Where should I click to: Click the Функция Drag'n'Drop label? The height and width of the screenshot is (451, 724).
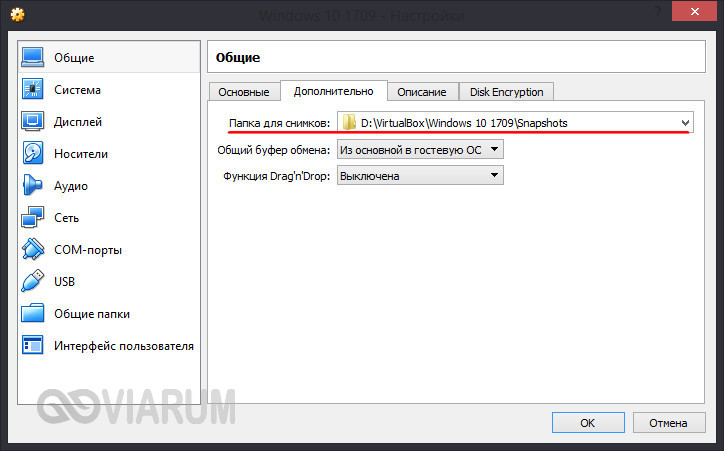click(277, 176)
